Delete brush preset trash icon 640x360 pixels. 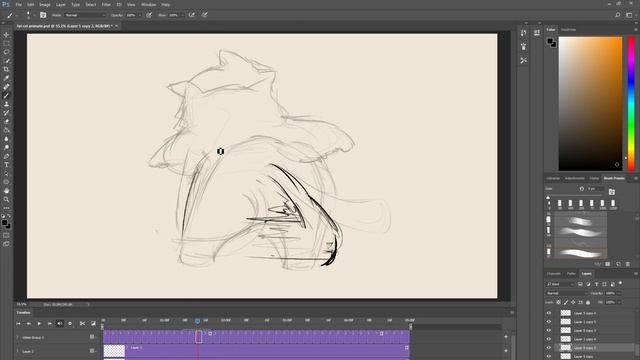pos(628,264)
